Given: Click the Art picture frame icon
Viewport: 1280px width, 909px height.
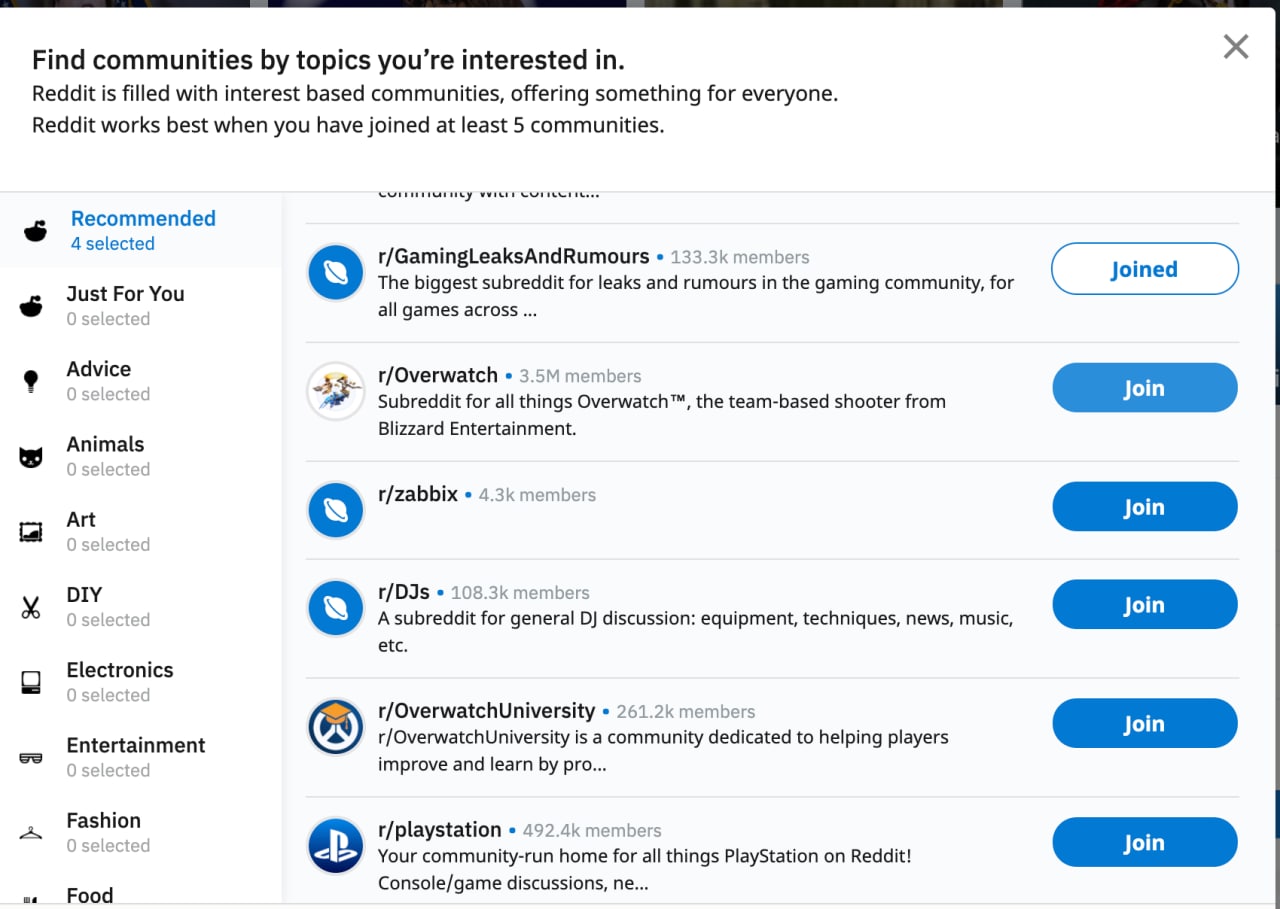Looking at the screenshot, I should tap(31, 532).
